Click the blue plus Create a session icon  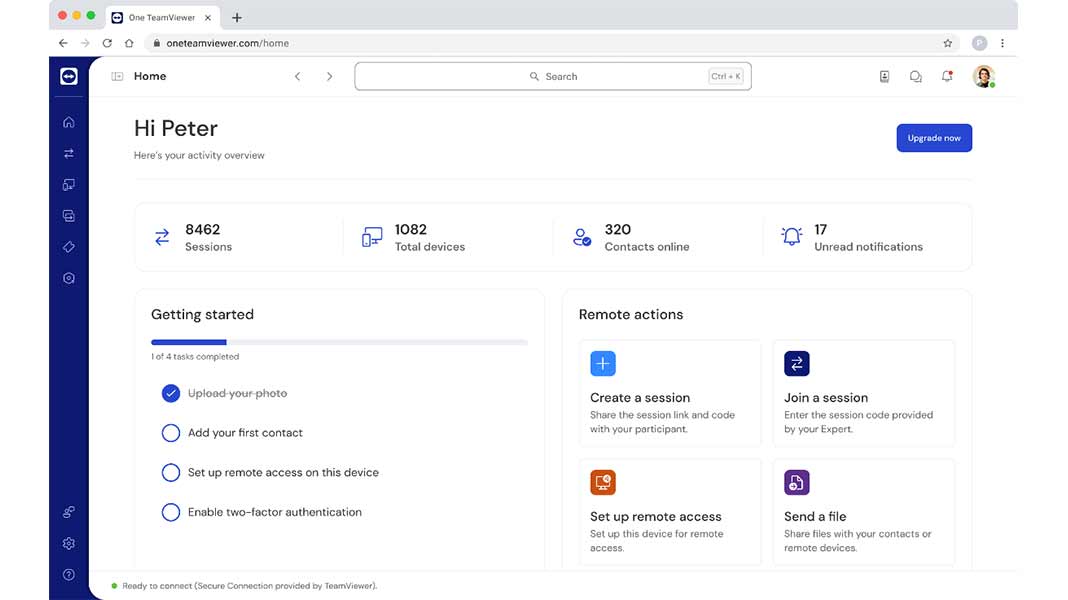click(x=603, y=364)
